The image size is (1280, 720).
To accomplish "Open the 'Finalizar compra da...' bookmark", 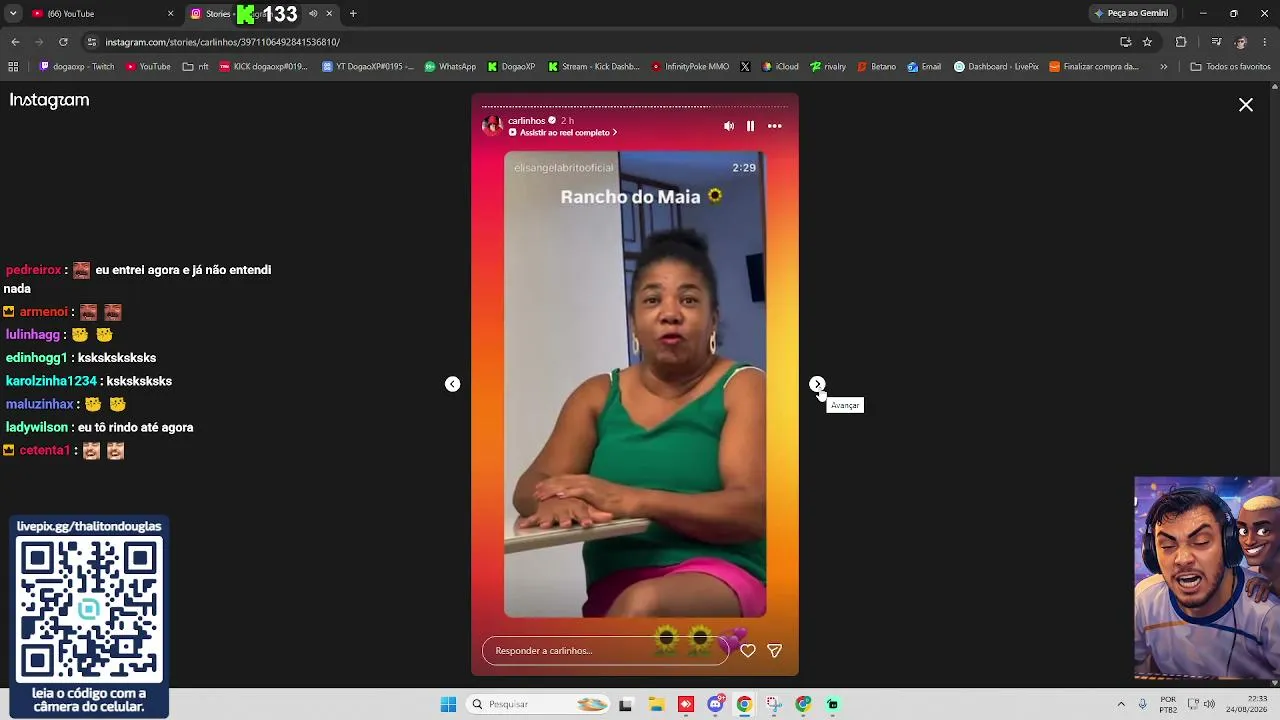I will click(x=1094, y=67).
